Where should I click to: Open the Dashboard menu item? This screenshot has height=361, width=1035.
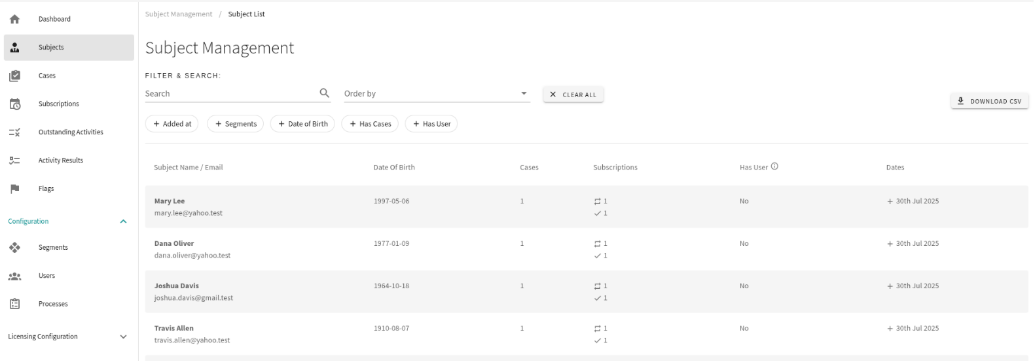(x=69, y=19)
